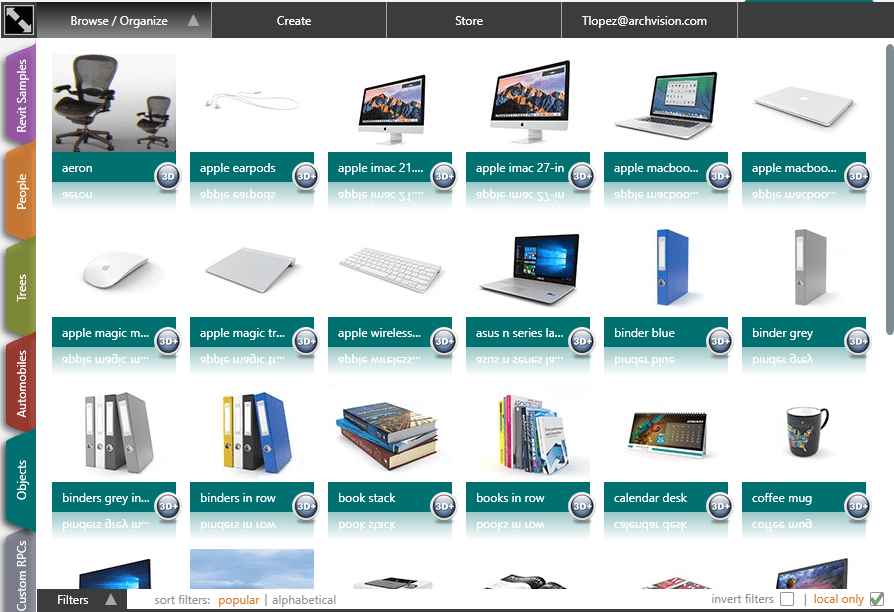Select the aeron chair thumbnail

point(114,103)
